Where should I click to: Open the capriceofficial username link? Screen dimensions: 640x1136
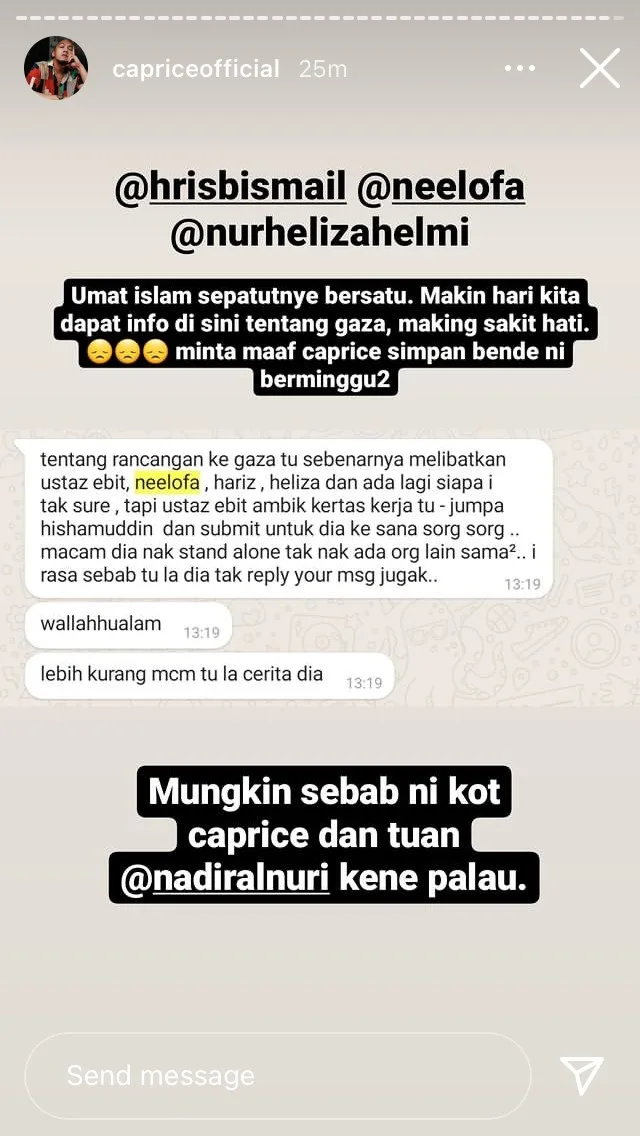point(196,69)
